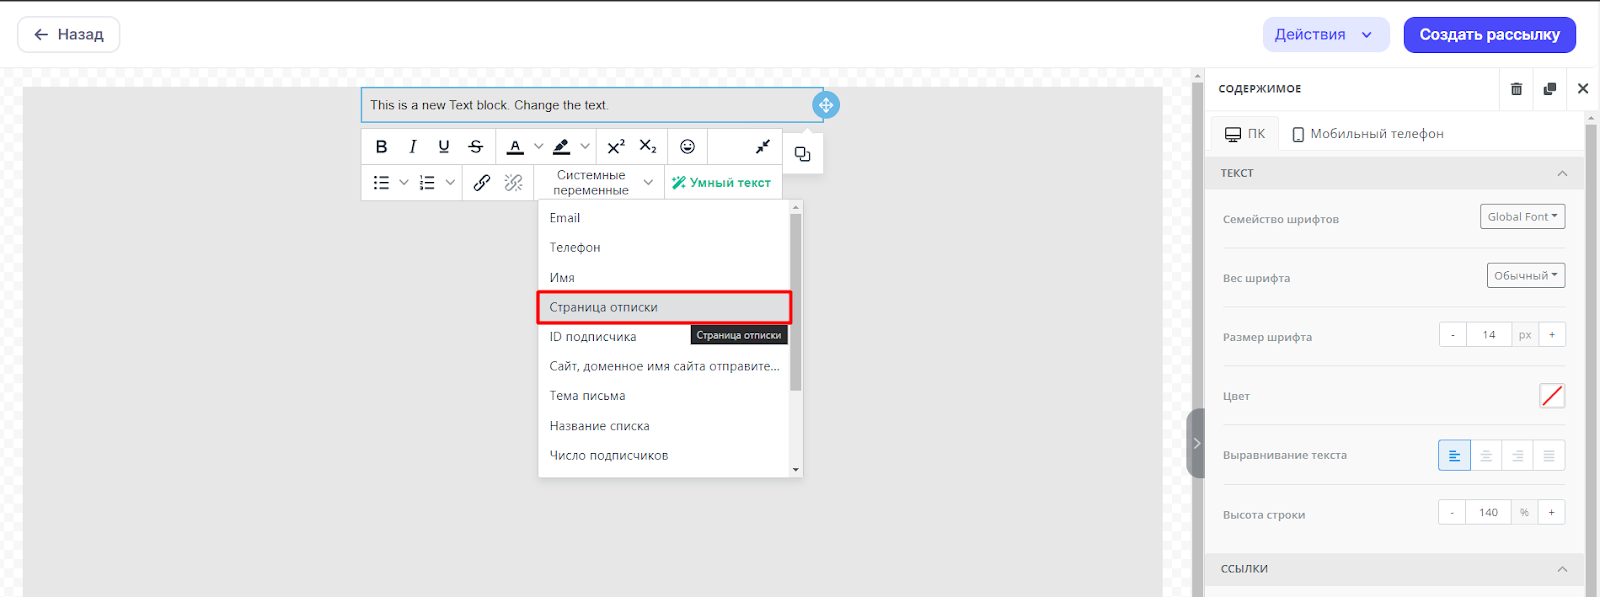Align text right
The image size is (1600, 597).
(x=1518, y=456)
